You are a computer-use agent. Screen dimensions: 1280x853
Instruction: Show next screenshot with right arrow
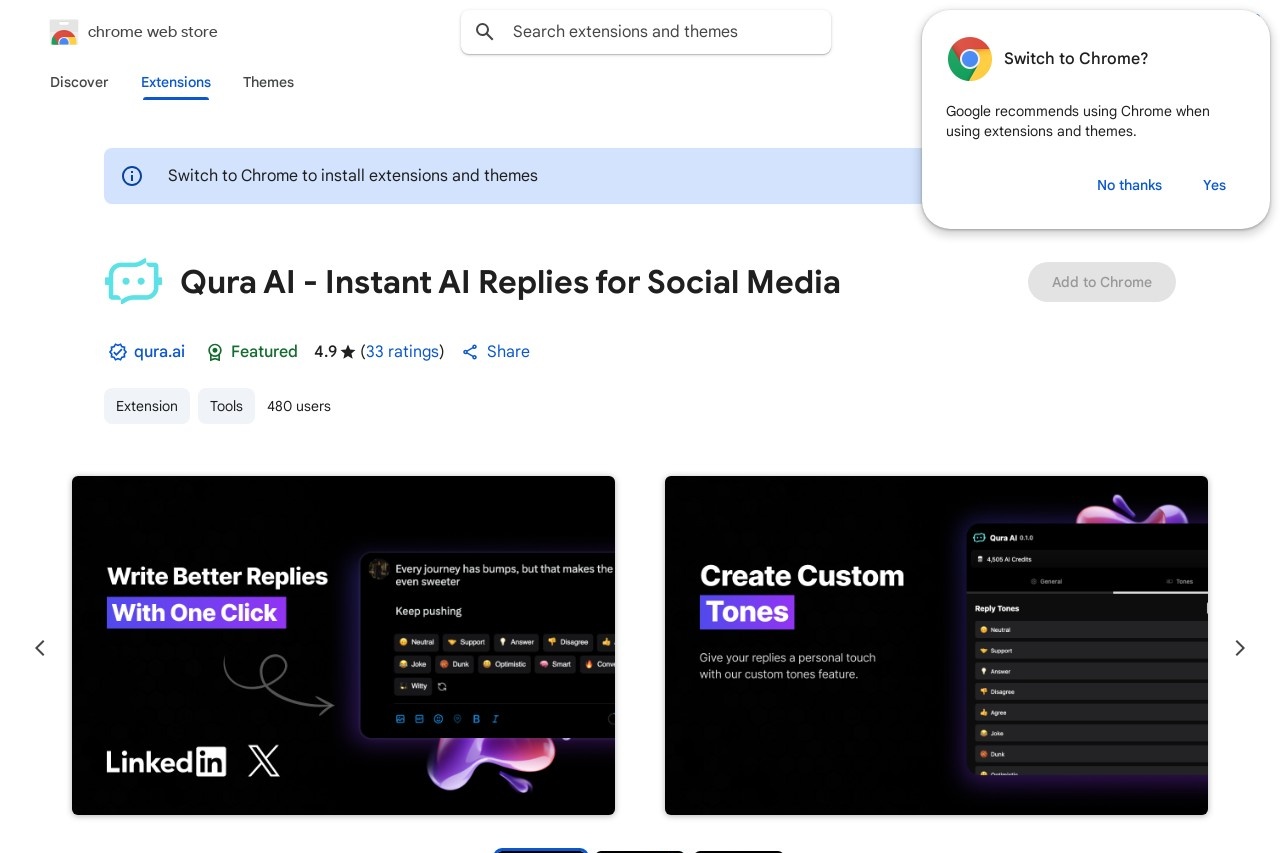[1240, 648]
